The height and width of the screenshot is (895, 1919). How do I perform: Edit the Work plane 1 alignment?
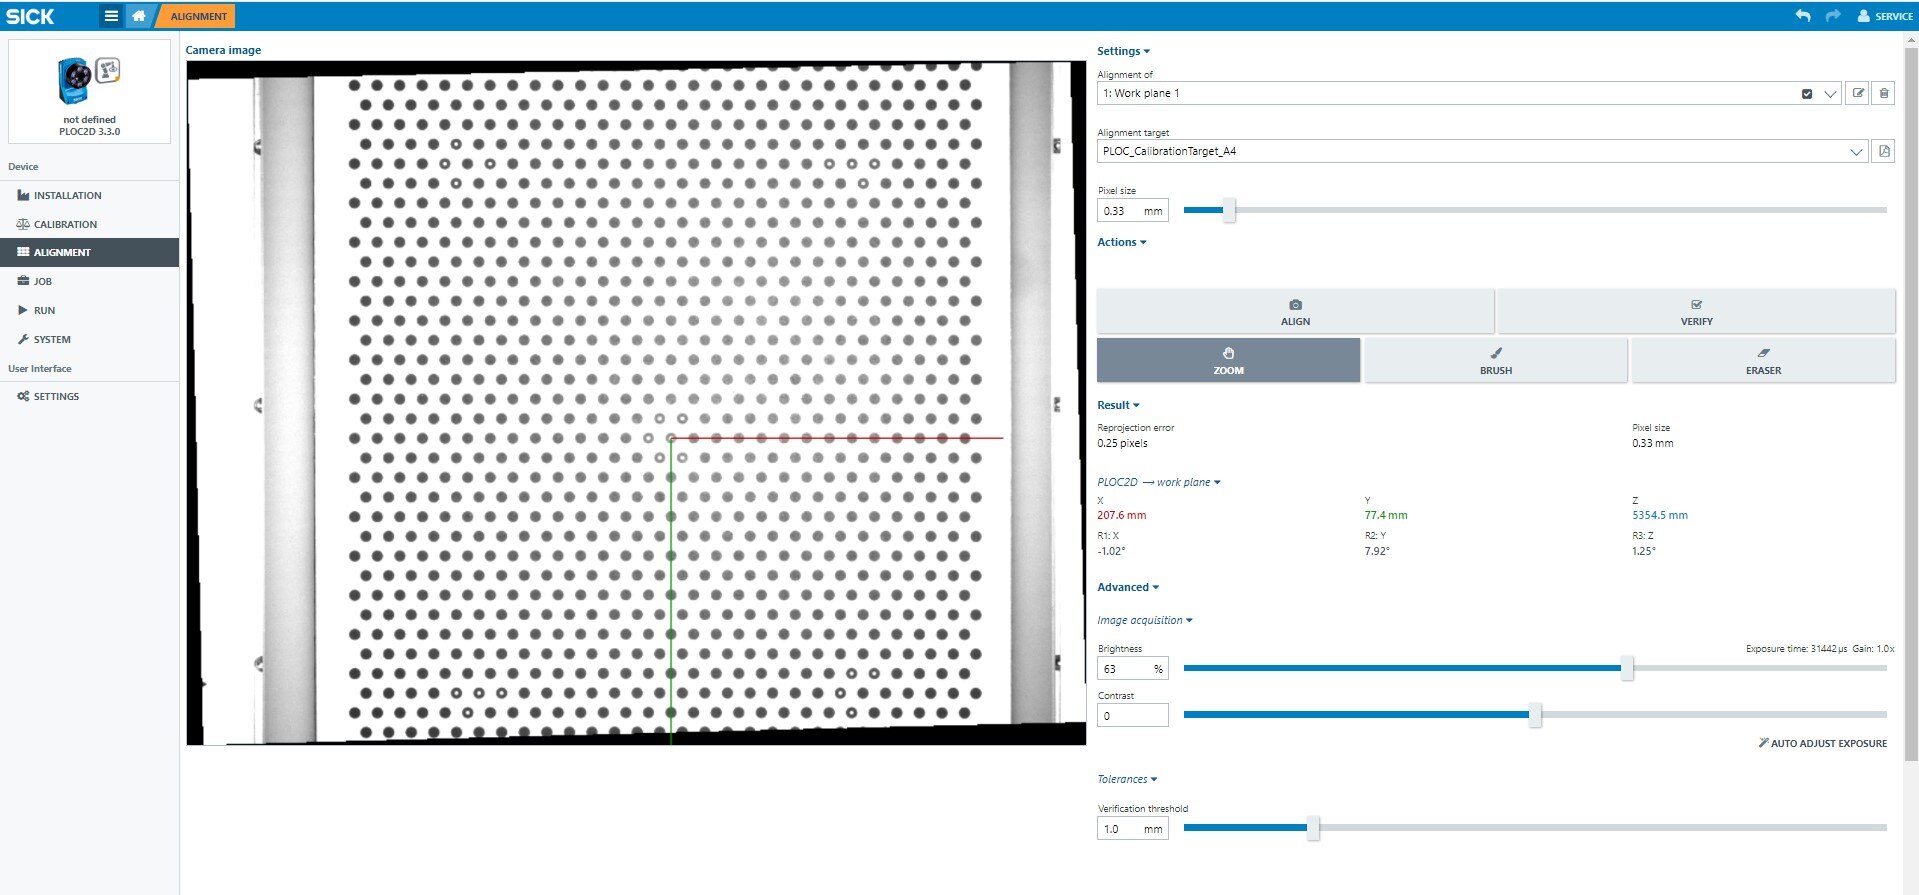tap(1857, 93)
